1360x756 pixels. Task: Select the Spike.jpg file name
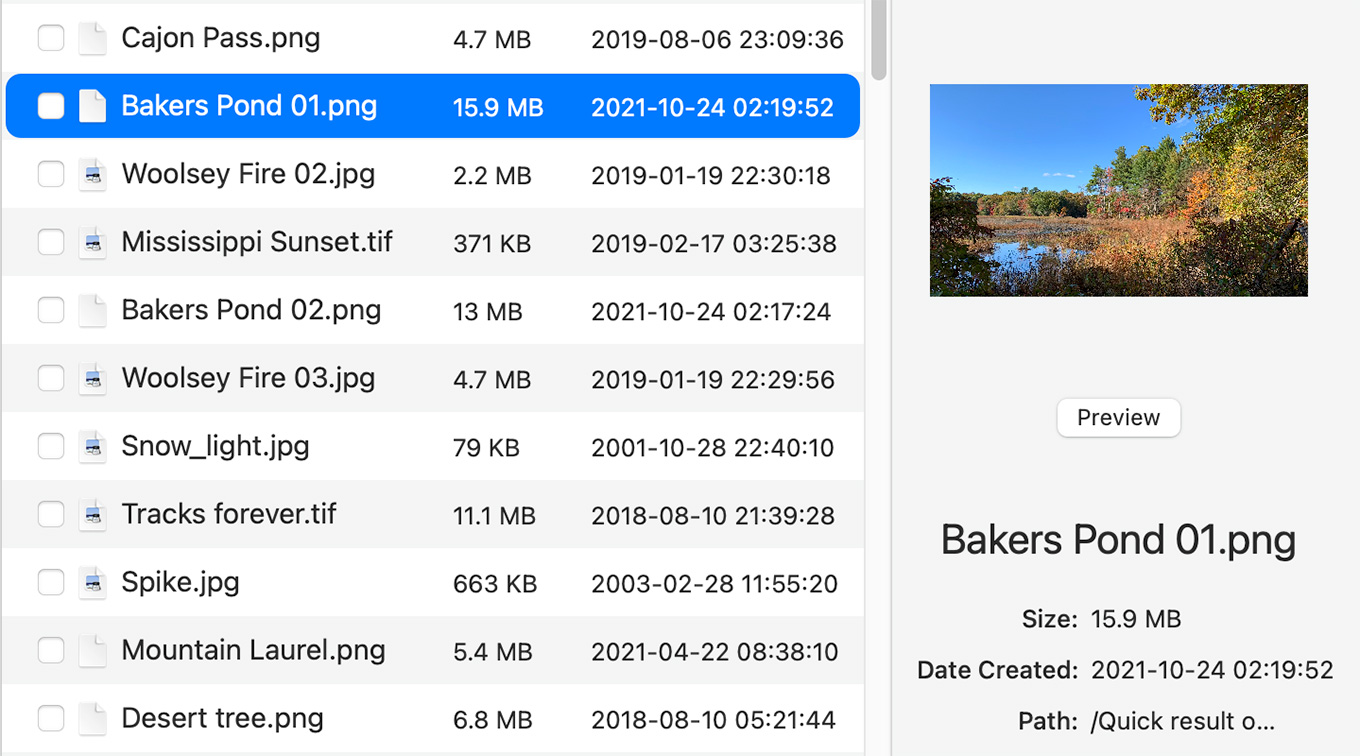pyautogui.click(x=180, y=582)
